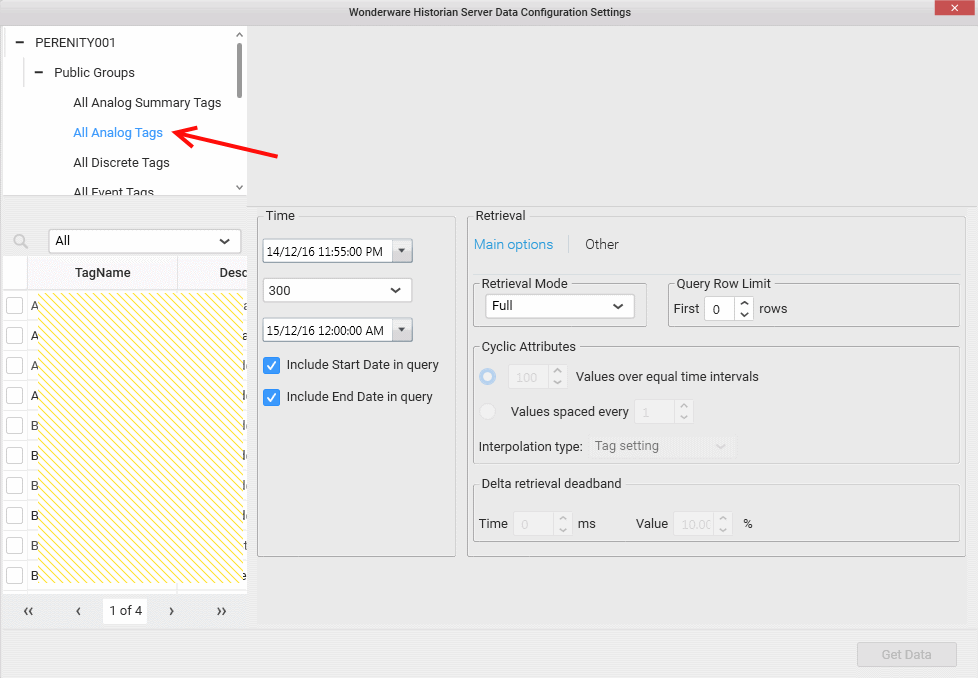Click the magnifier search icon above the tag list
Image resolution: width=978 pixels, height=678 pixels.
pyautogui.click(x=21, y=241)
